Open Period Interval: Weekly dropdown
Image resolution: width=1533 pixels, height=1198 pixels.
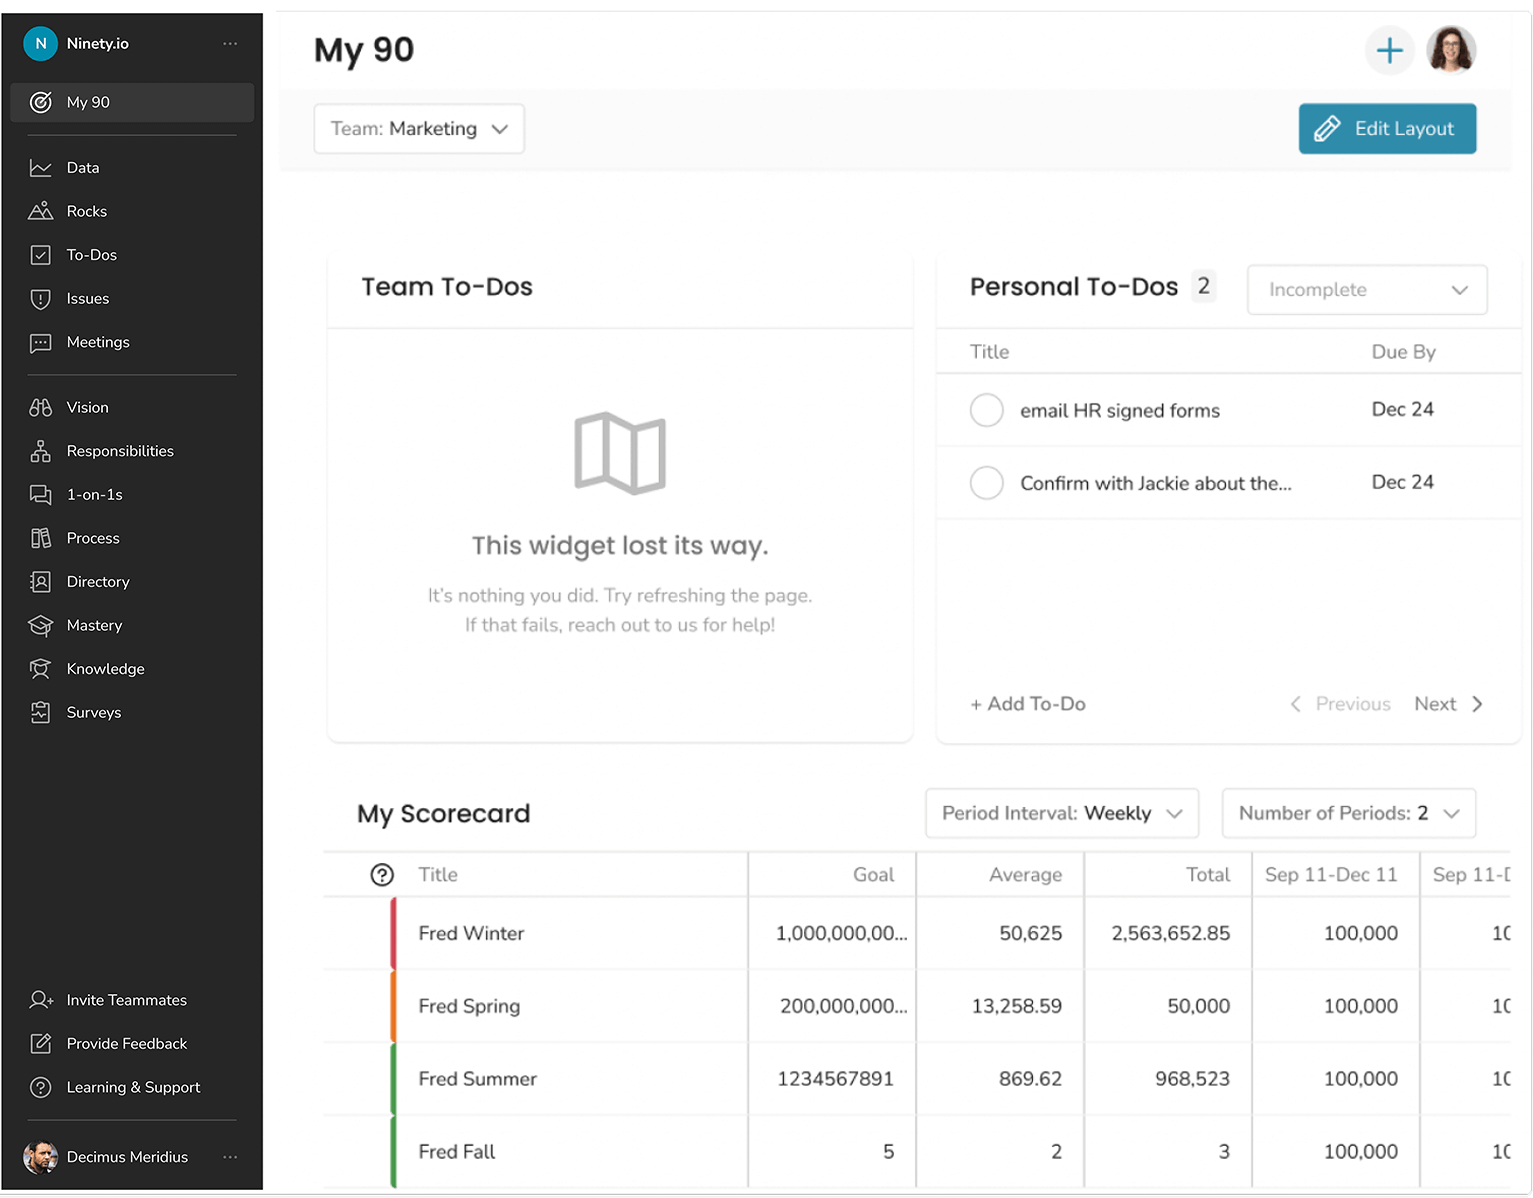[1060, 813]
